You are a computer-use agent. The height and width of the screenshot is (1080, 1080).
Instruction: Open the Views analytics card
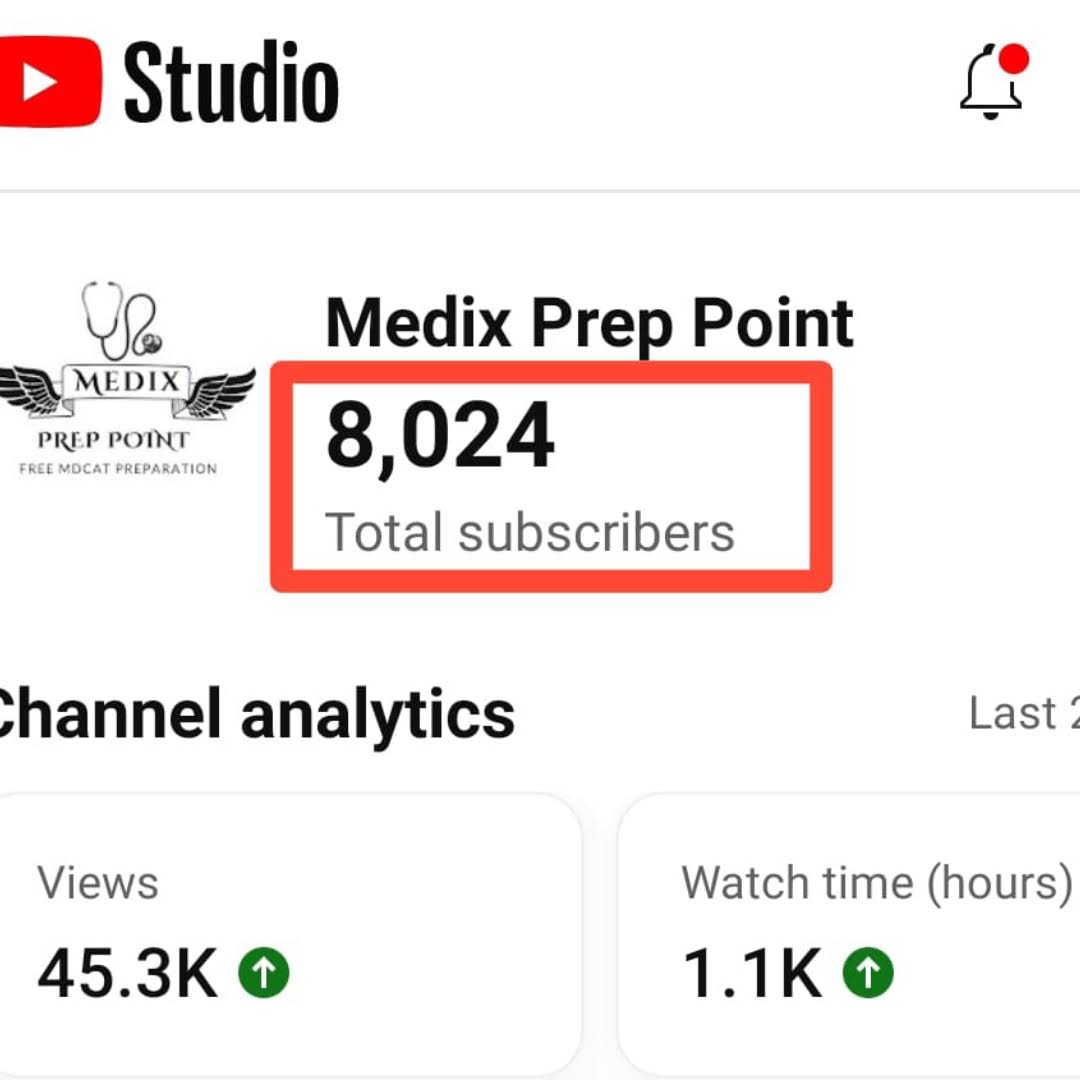coord(289,933)
